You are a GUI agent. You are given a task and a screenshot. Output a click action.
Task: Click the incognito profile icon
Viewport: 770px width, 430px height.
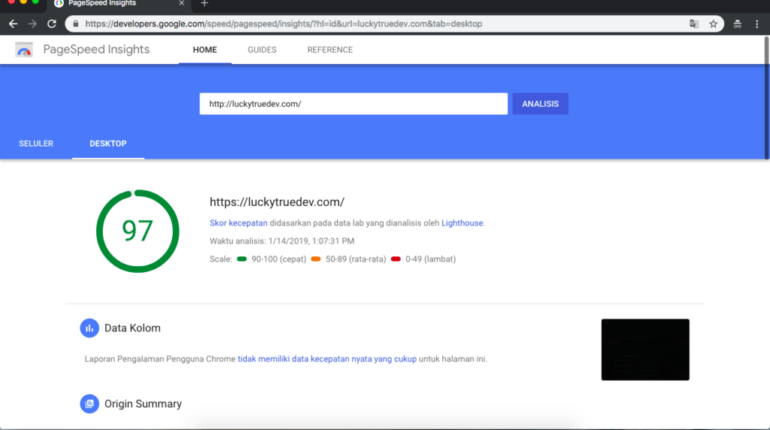(x=738, y=23)
